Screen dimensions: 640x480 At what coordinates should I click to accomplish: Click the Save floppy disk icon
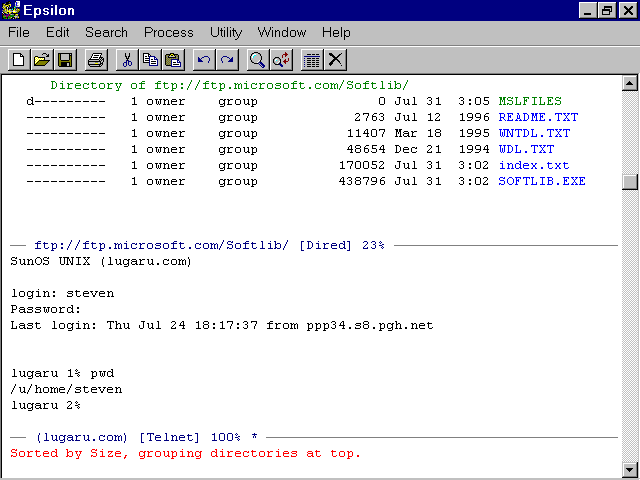[65, 60]
